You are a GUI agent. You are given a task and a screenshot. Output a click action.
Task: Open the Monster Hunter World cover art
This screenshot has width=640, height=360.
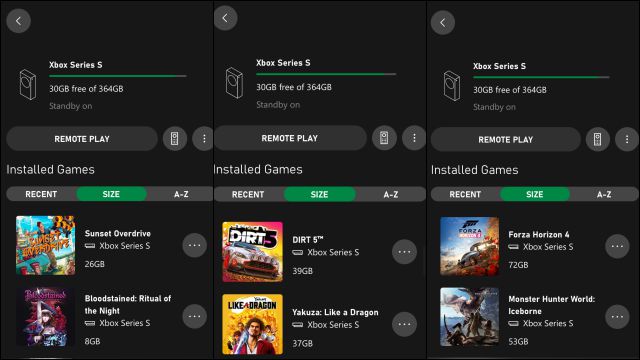coord(469,317)
